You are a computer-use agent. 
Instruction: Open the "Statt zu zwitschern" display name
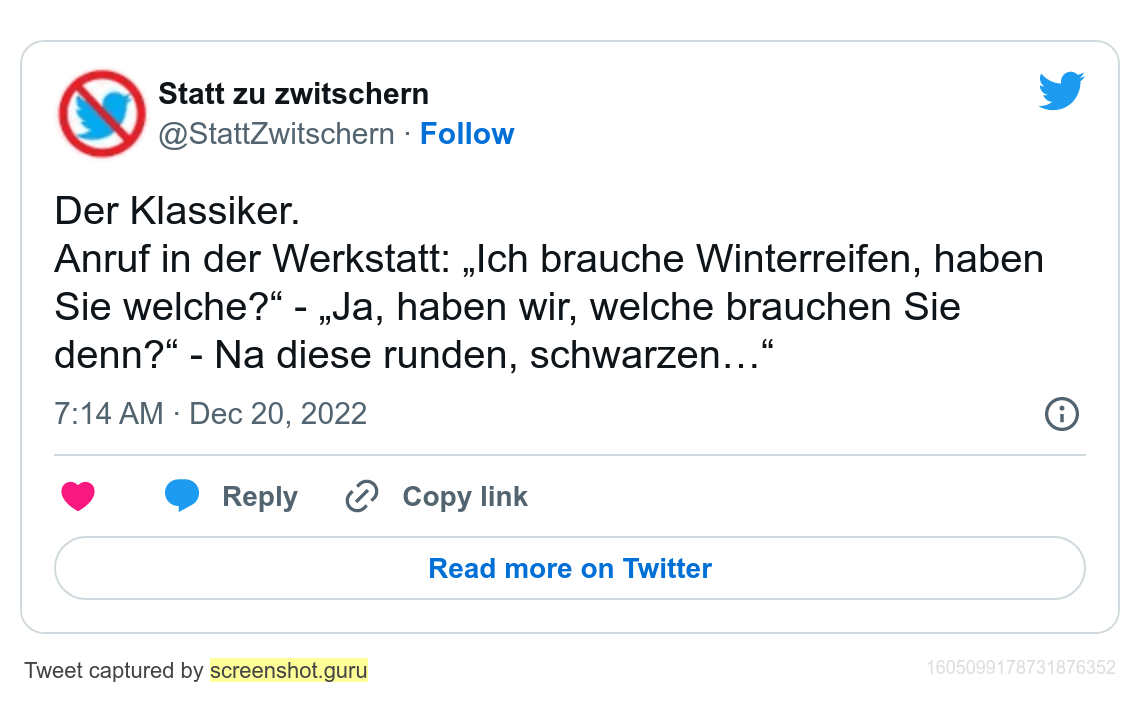pyautogui.click(x=293, y=94)
